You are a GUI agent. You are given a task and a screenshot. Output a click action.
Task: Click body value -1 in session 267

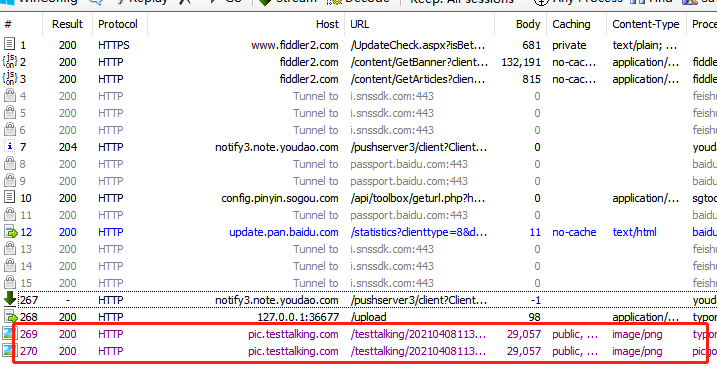(x=535, y=300)
